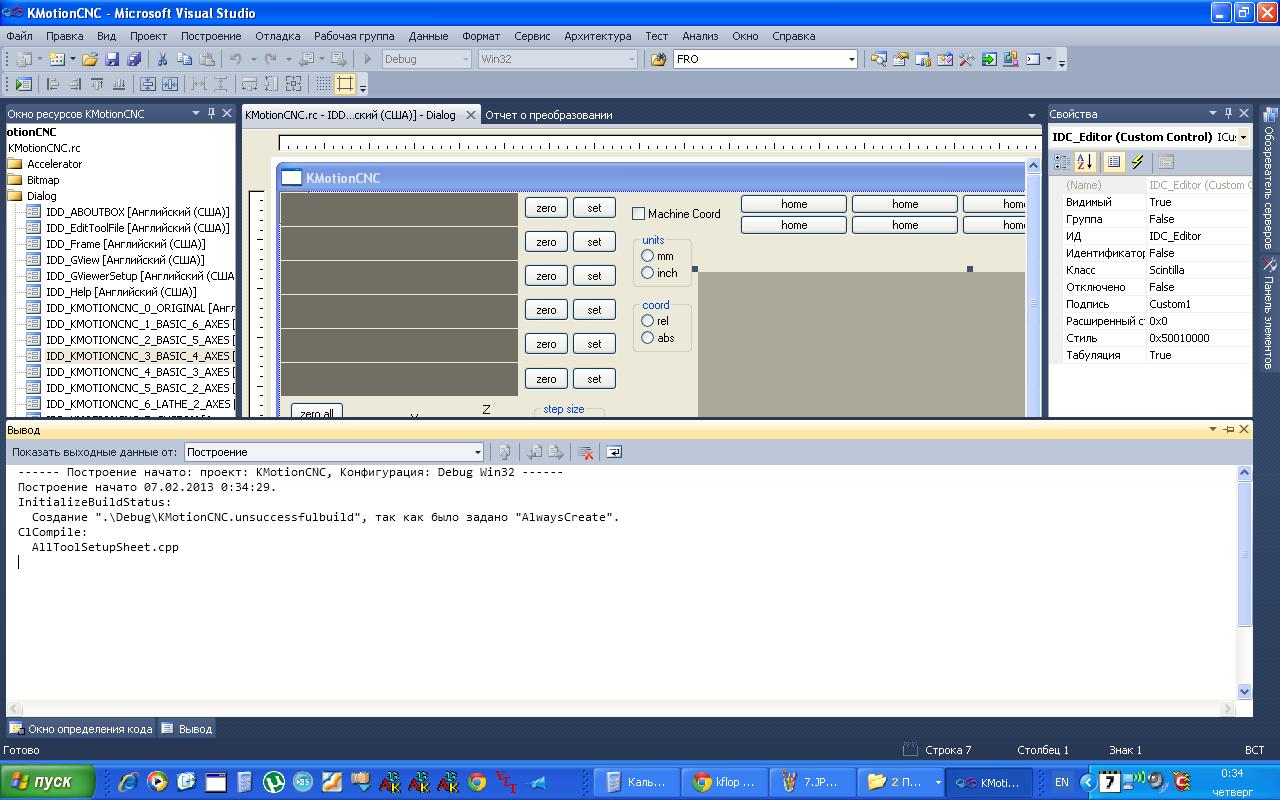The image size is (1280, 800).
Task: Open the Properties Window toolbar icon
Action: point(900,59)
